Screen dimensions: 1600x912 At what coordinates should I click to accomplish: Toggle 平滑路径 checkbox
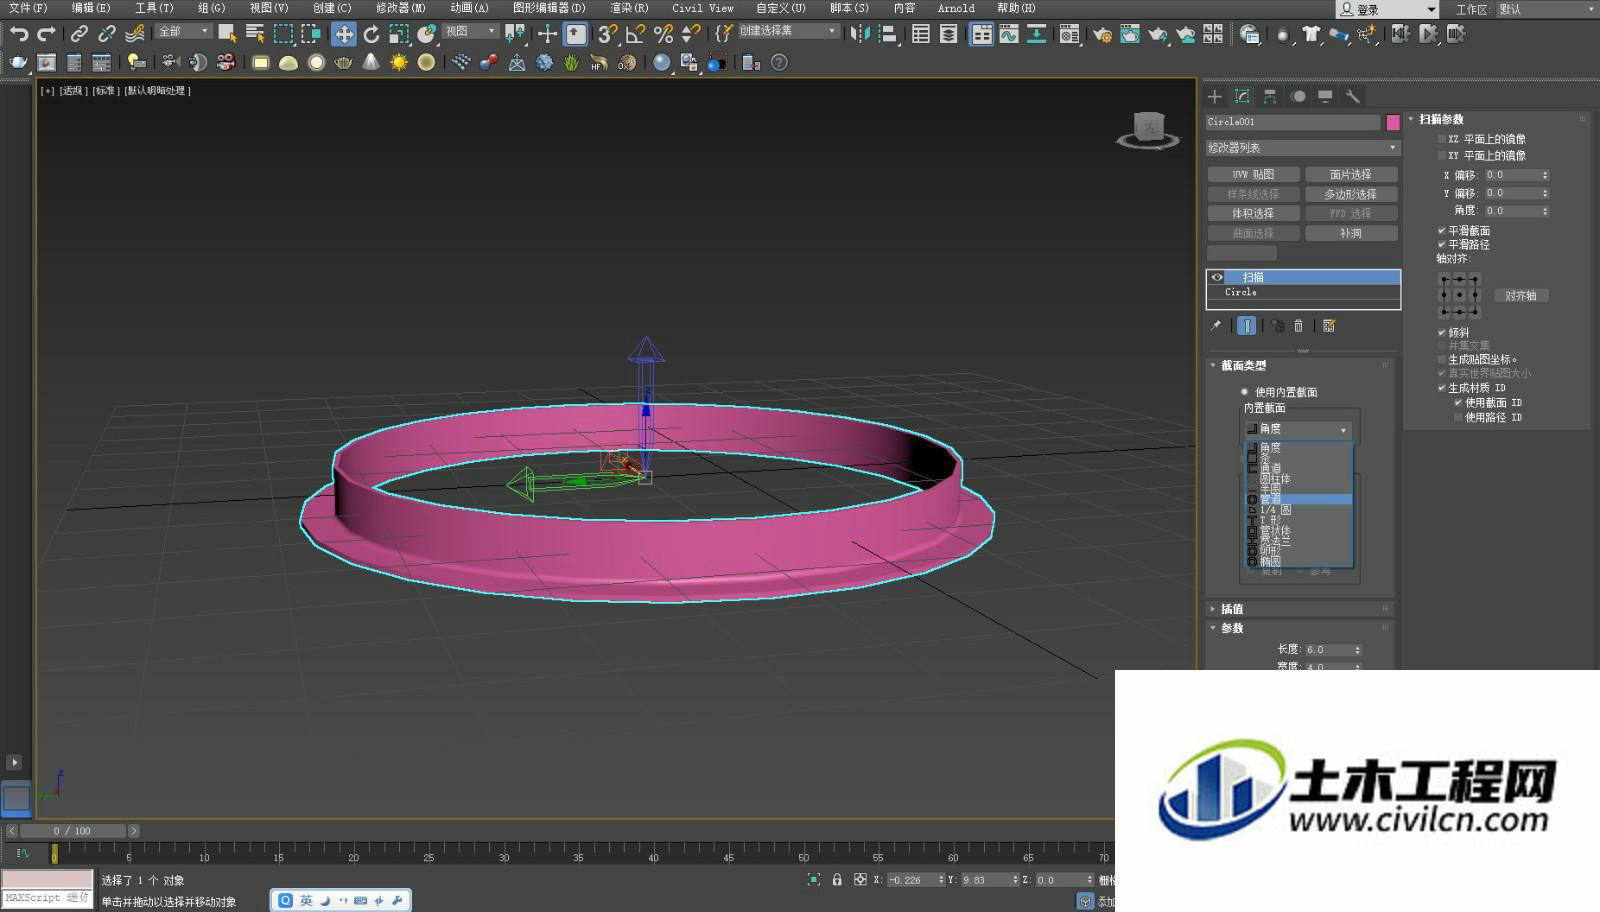coord(1441,244)
